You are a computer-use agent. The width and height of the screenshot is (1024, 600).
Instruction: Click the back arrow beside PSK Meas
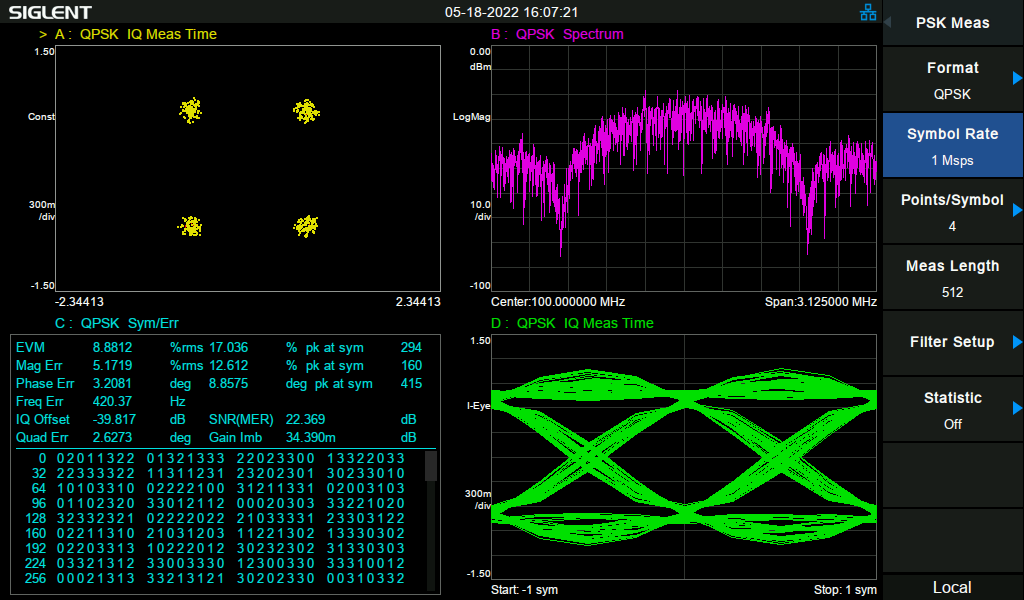888,22
